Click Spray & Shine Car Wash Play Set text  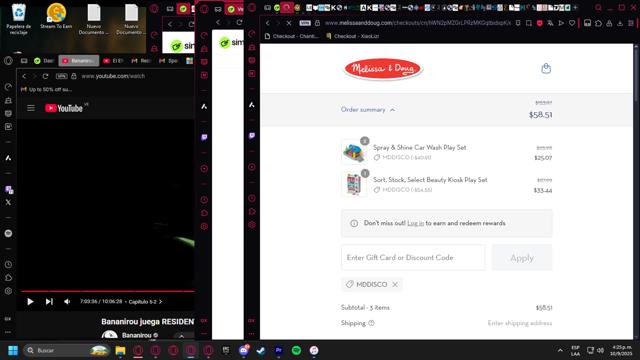tap(419, 147)
